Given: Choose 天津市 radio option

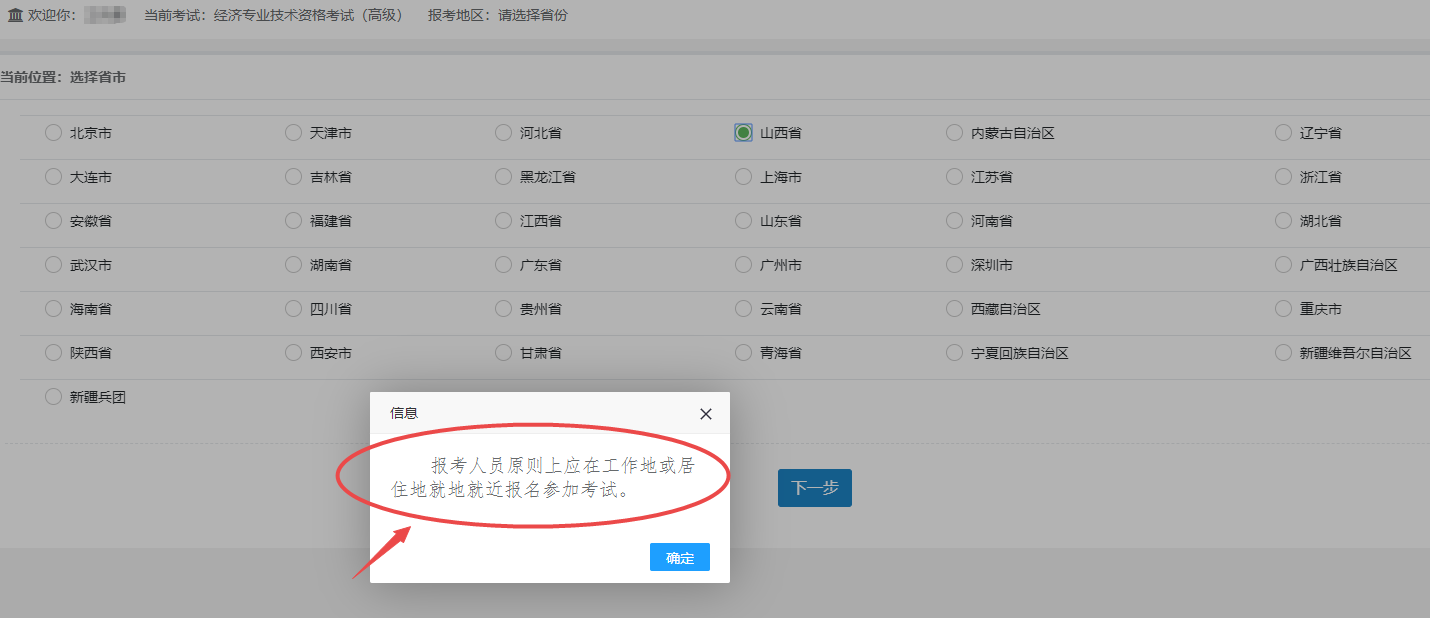Looking at the screenshot, I should coord(293,133).
